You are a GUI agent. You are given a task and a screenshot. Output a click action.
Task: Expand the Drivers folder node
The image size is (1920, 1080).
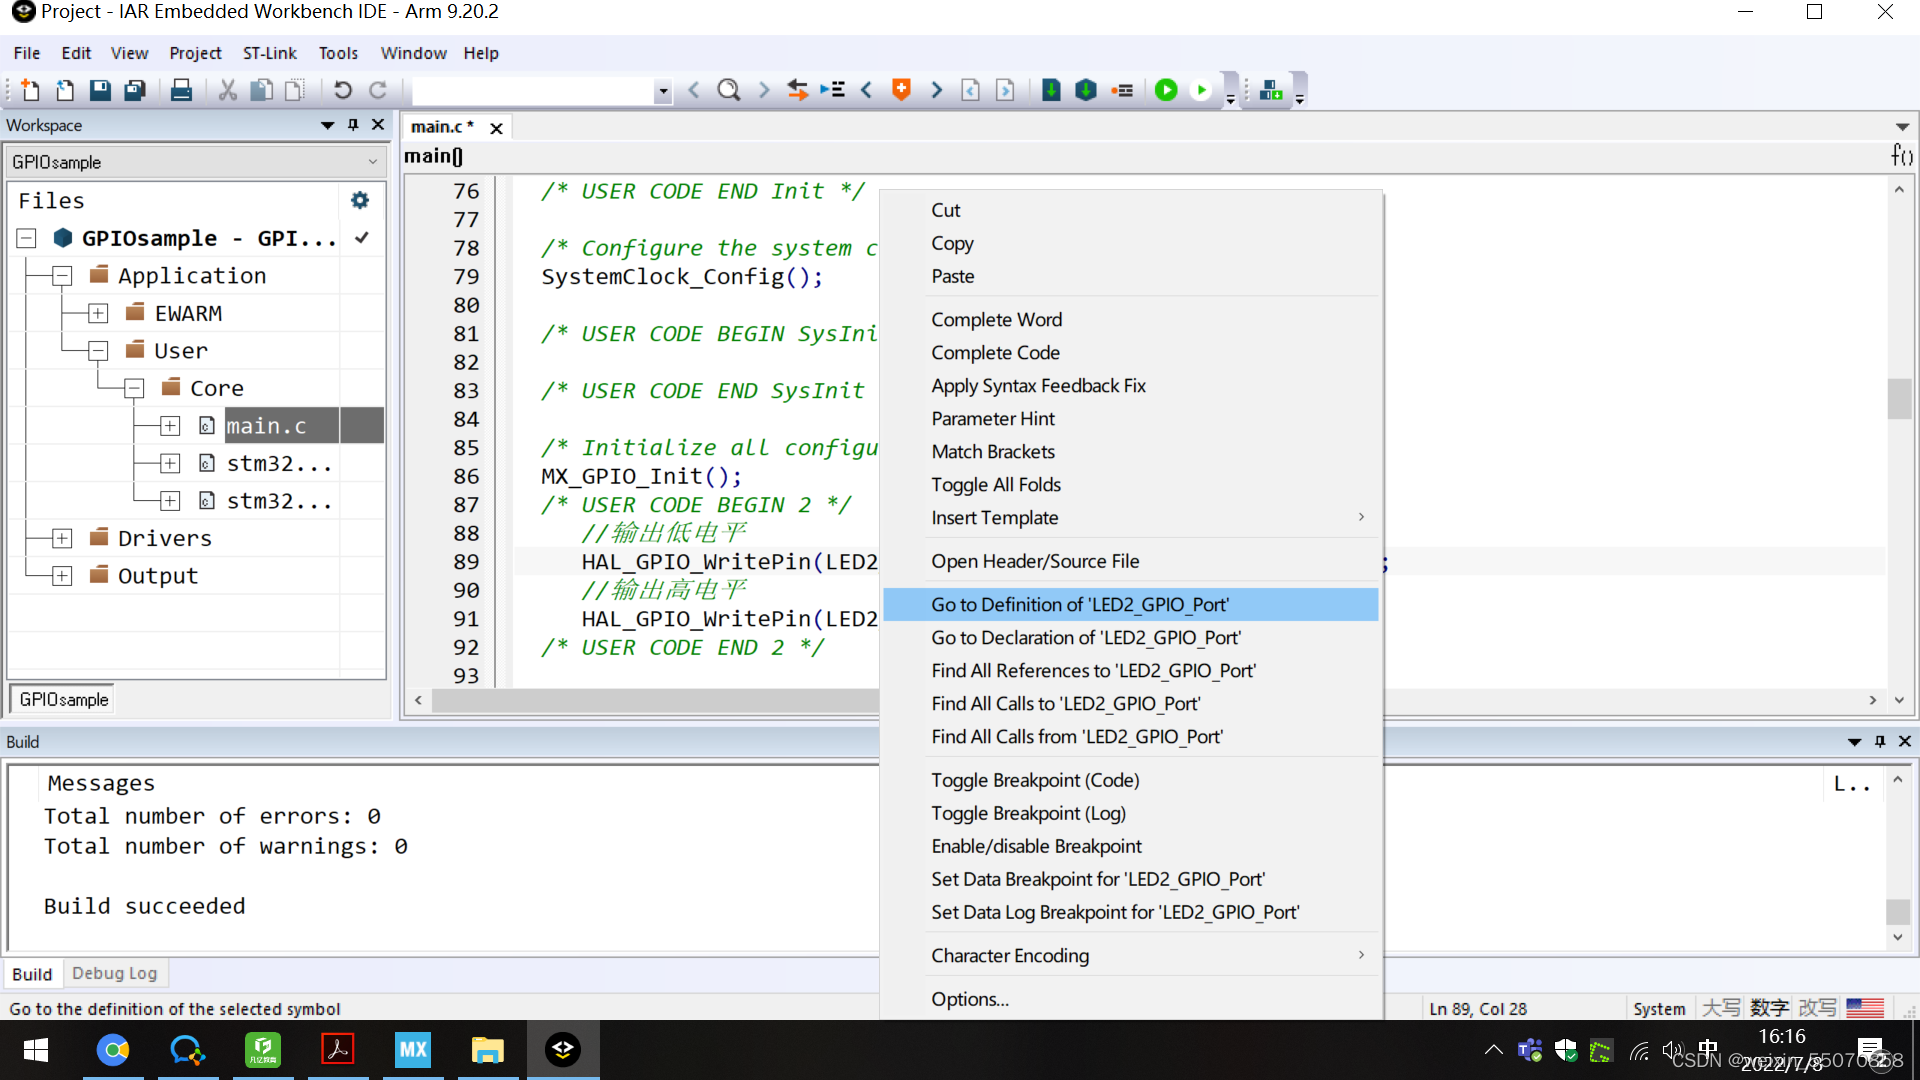tap(62, 539)
